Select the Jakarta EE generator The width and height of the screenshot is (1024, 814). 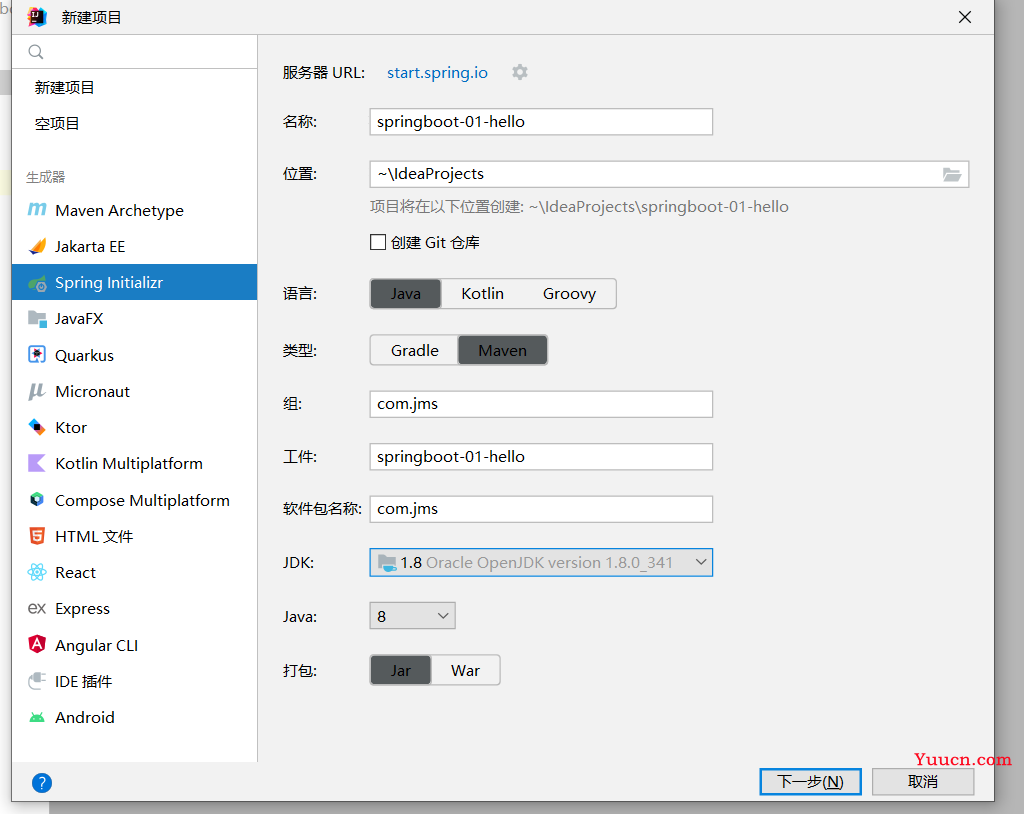coord(135,246)
